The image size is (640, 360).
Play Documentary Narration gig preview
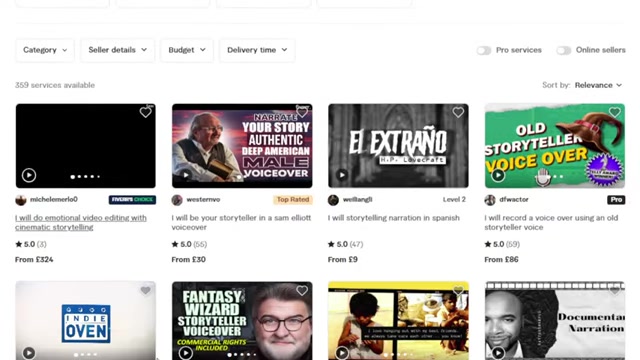498,353
